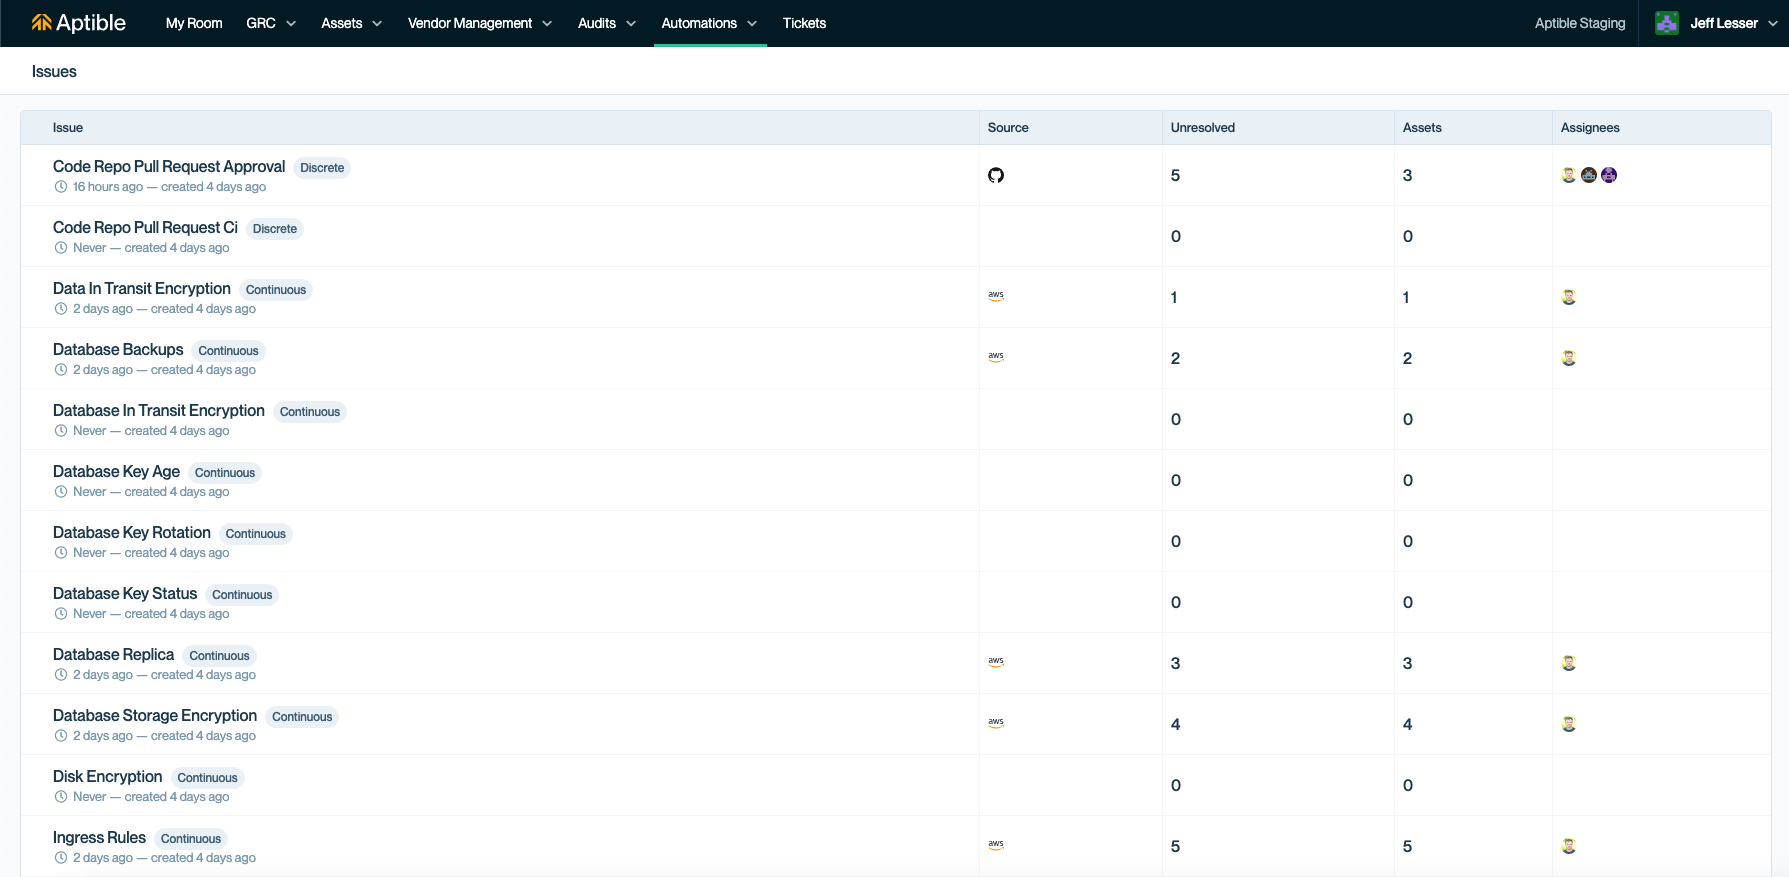This screenshot has height=877, width=1789.
Task: Click the assignee avatar in Ingress Rules row
Action: [x=1569, y=846]
